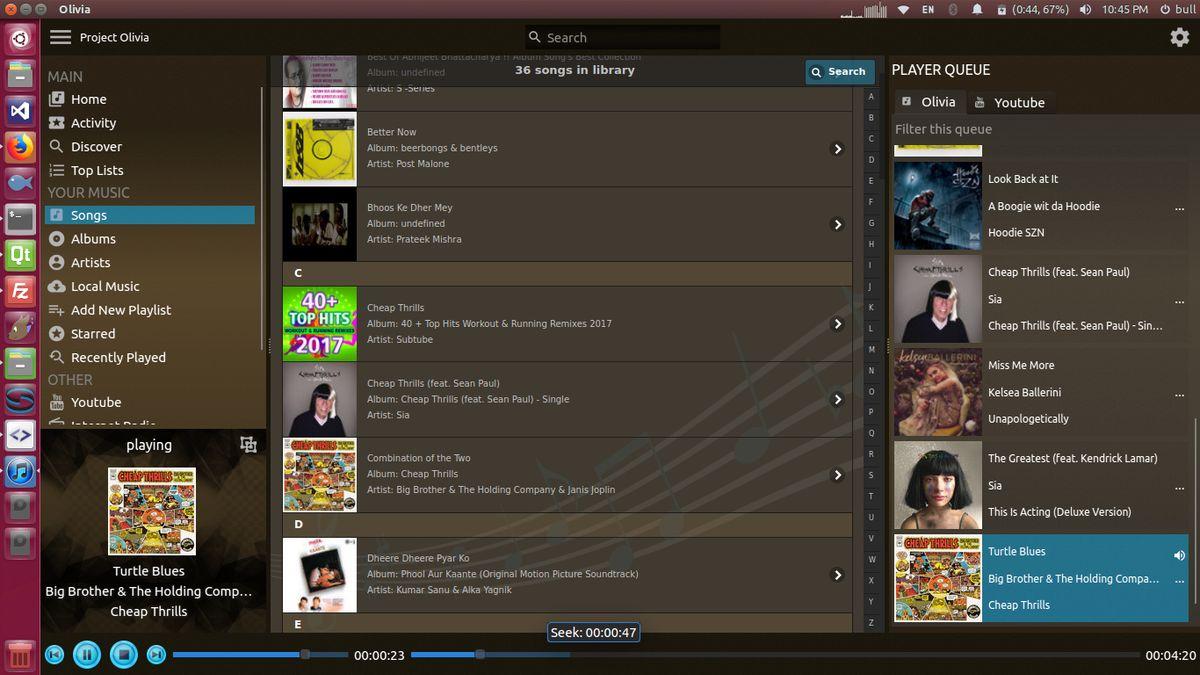
Task: Click the Home sidebar icon
Action: pos(57,99)
